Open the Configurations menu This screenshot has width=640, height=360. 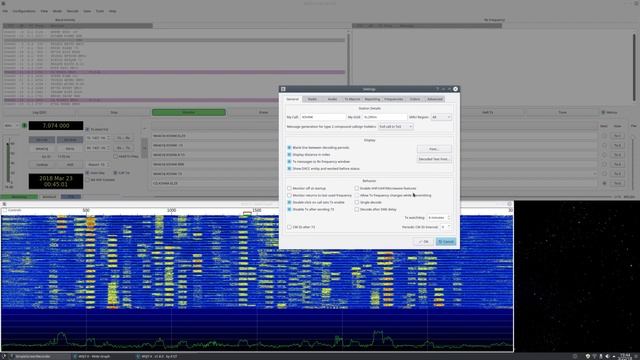(x=24, y=11)
